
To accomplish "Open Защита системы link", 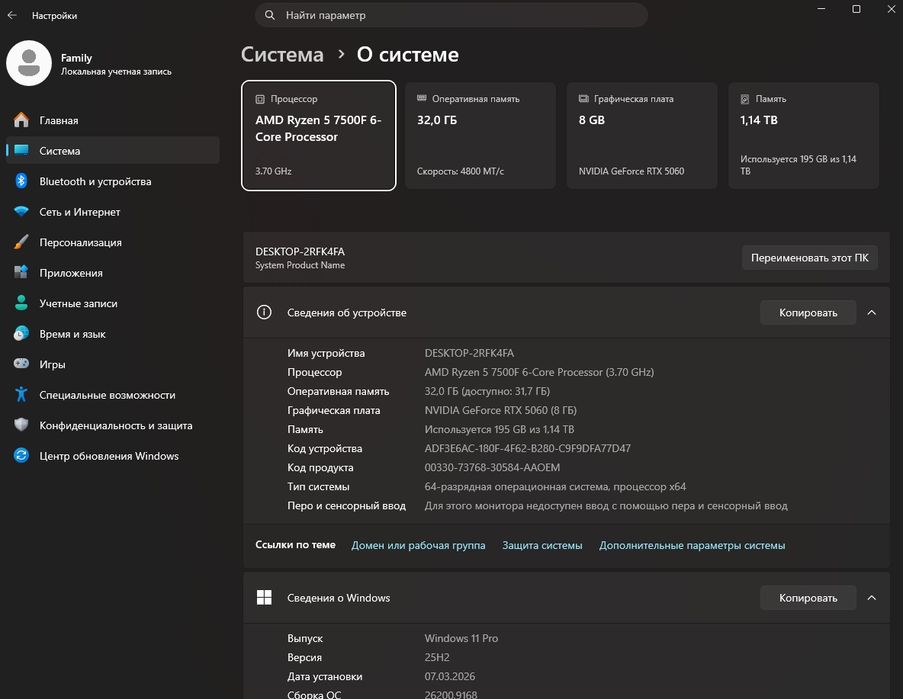I will pyautogui.click(x=542, y=545).
